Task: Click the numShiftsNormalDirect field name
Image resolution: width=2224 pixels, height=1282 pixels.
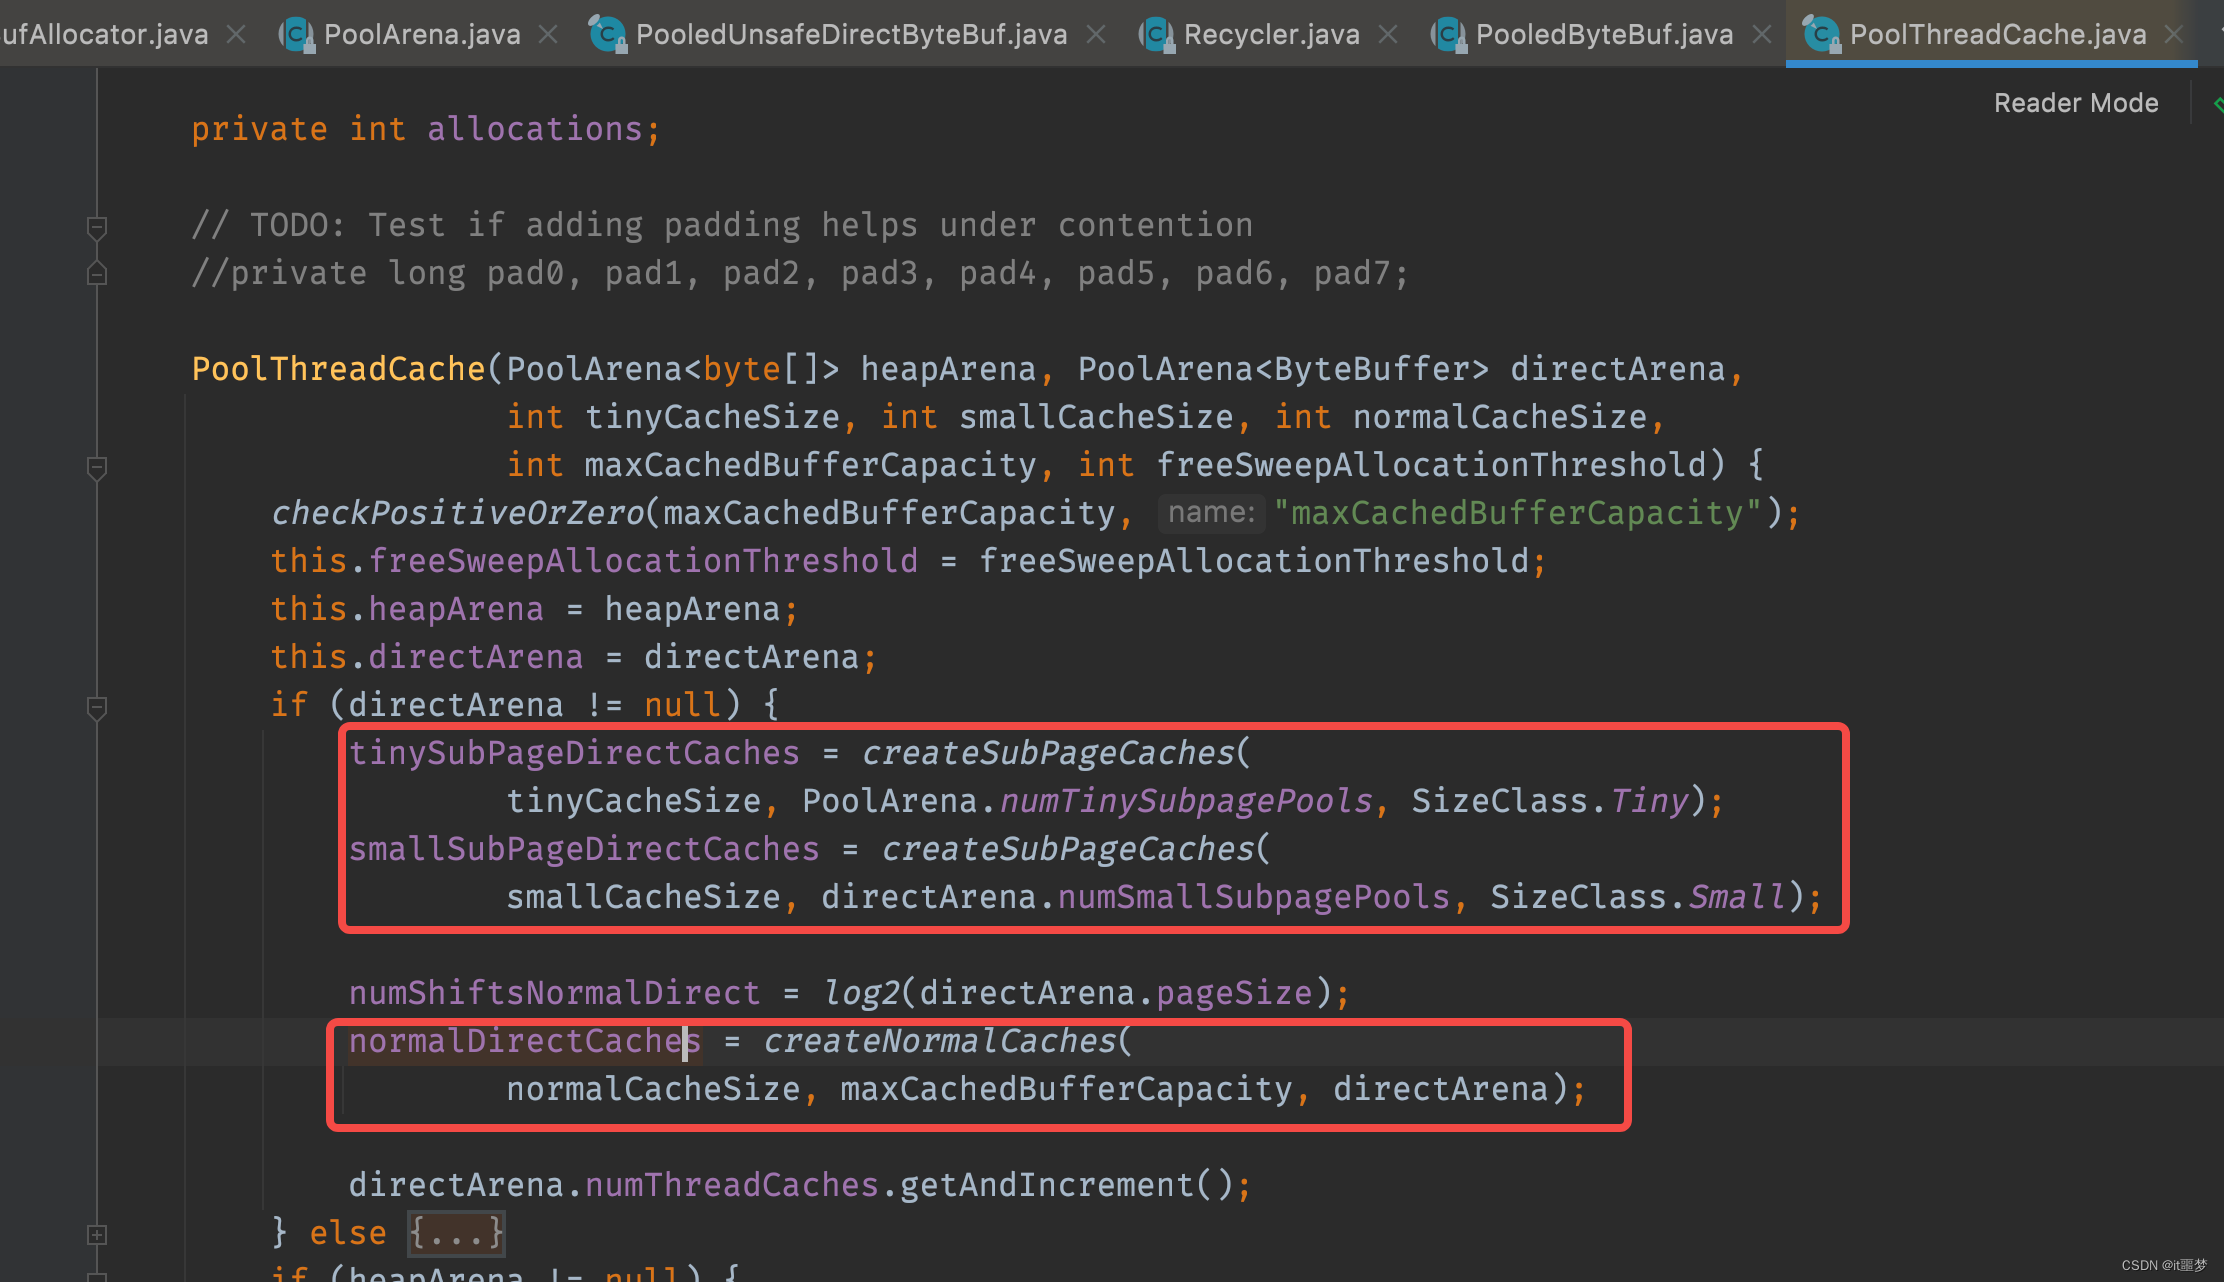Action: 554,993
